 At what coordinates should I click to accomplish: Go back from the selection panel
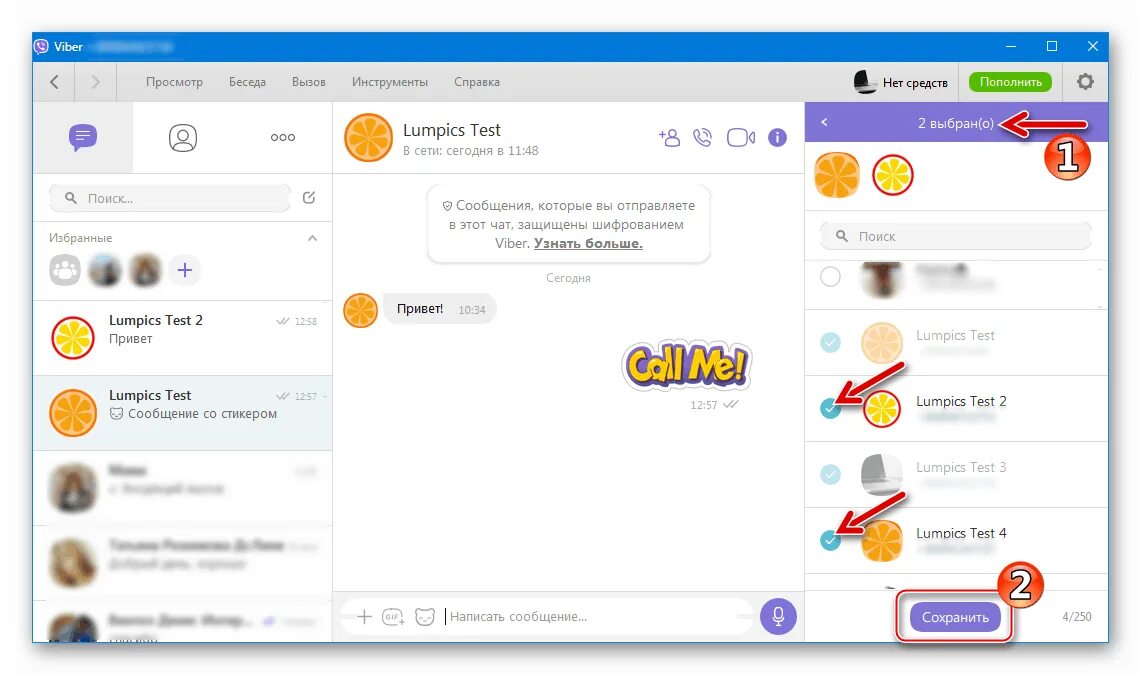824,122
